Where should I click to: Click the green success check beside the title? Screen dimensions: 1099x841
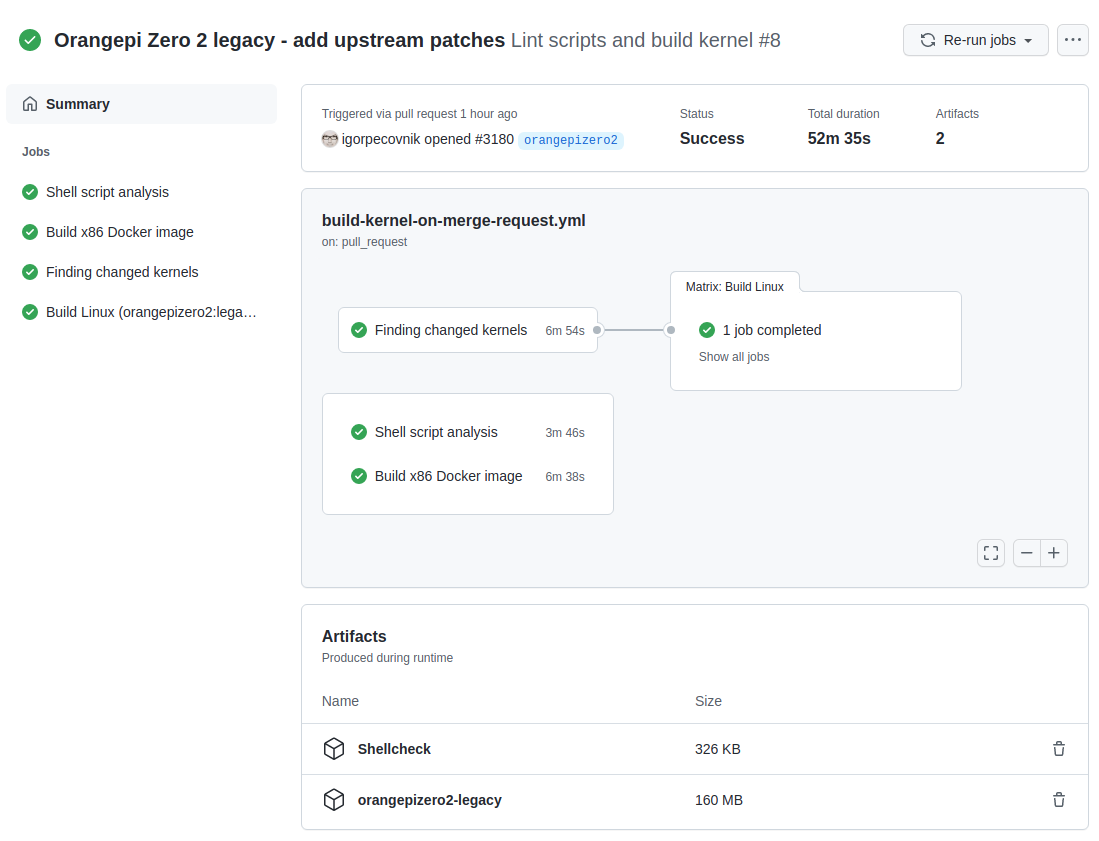(x=30, y=40)
